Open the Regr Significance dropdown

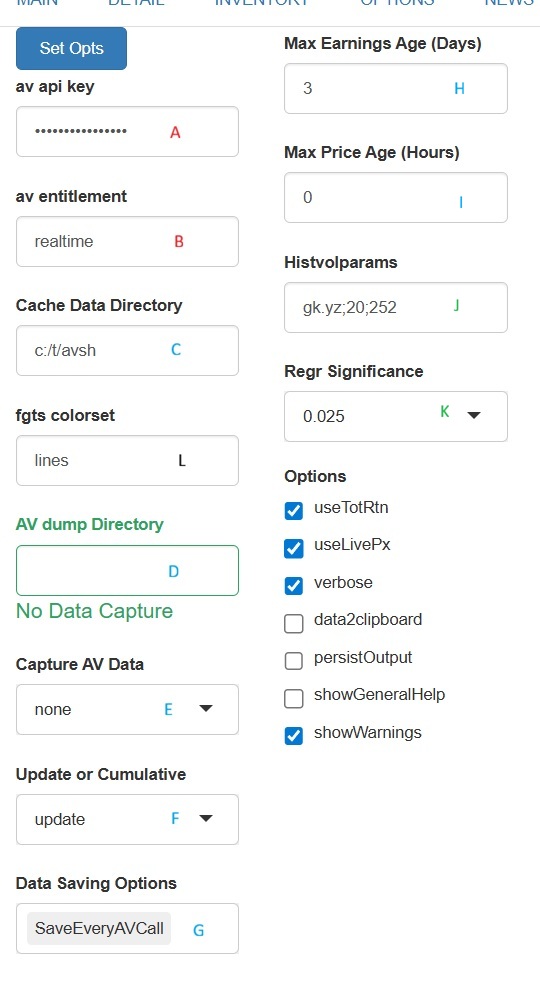click(x=474, y=415)
